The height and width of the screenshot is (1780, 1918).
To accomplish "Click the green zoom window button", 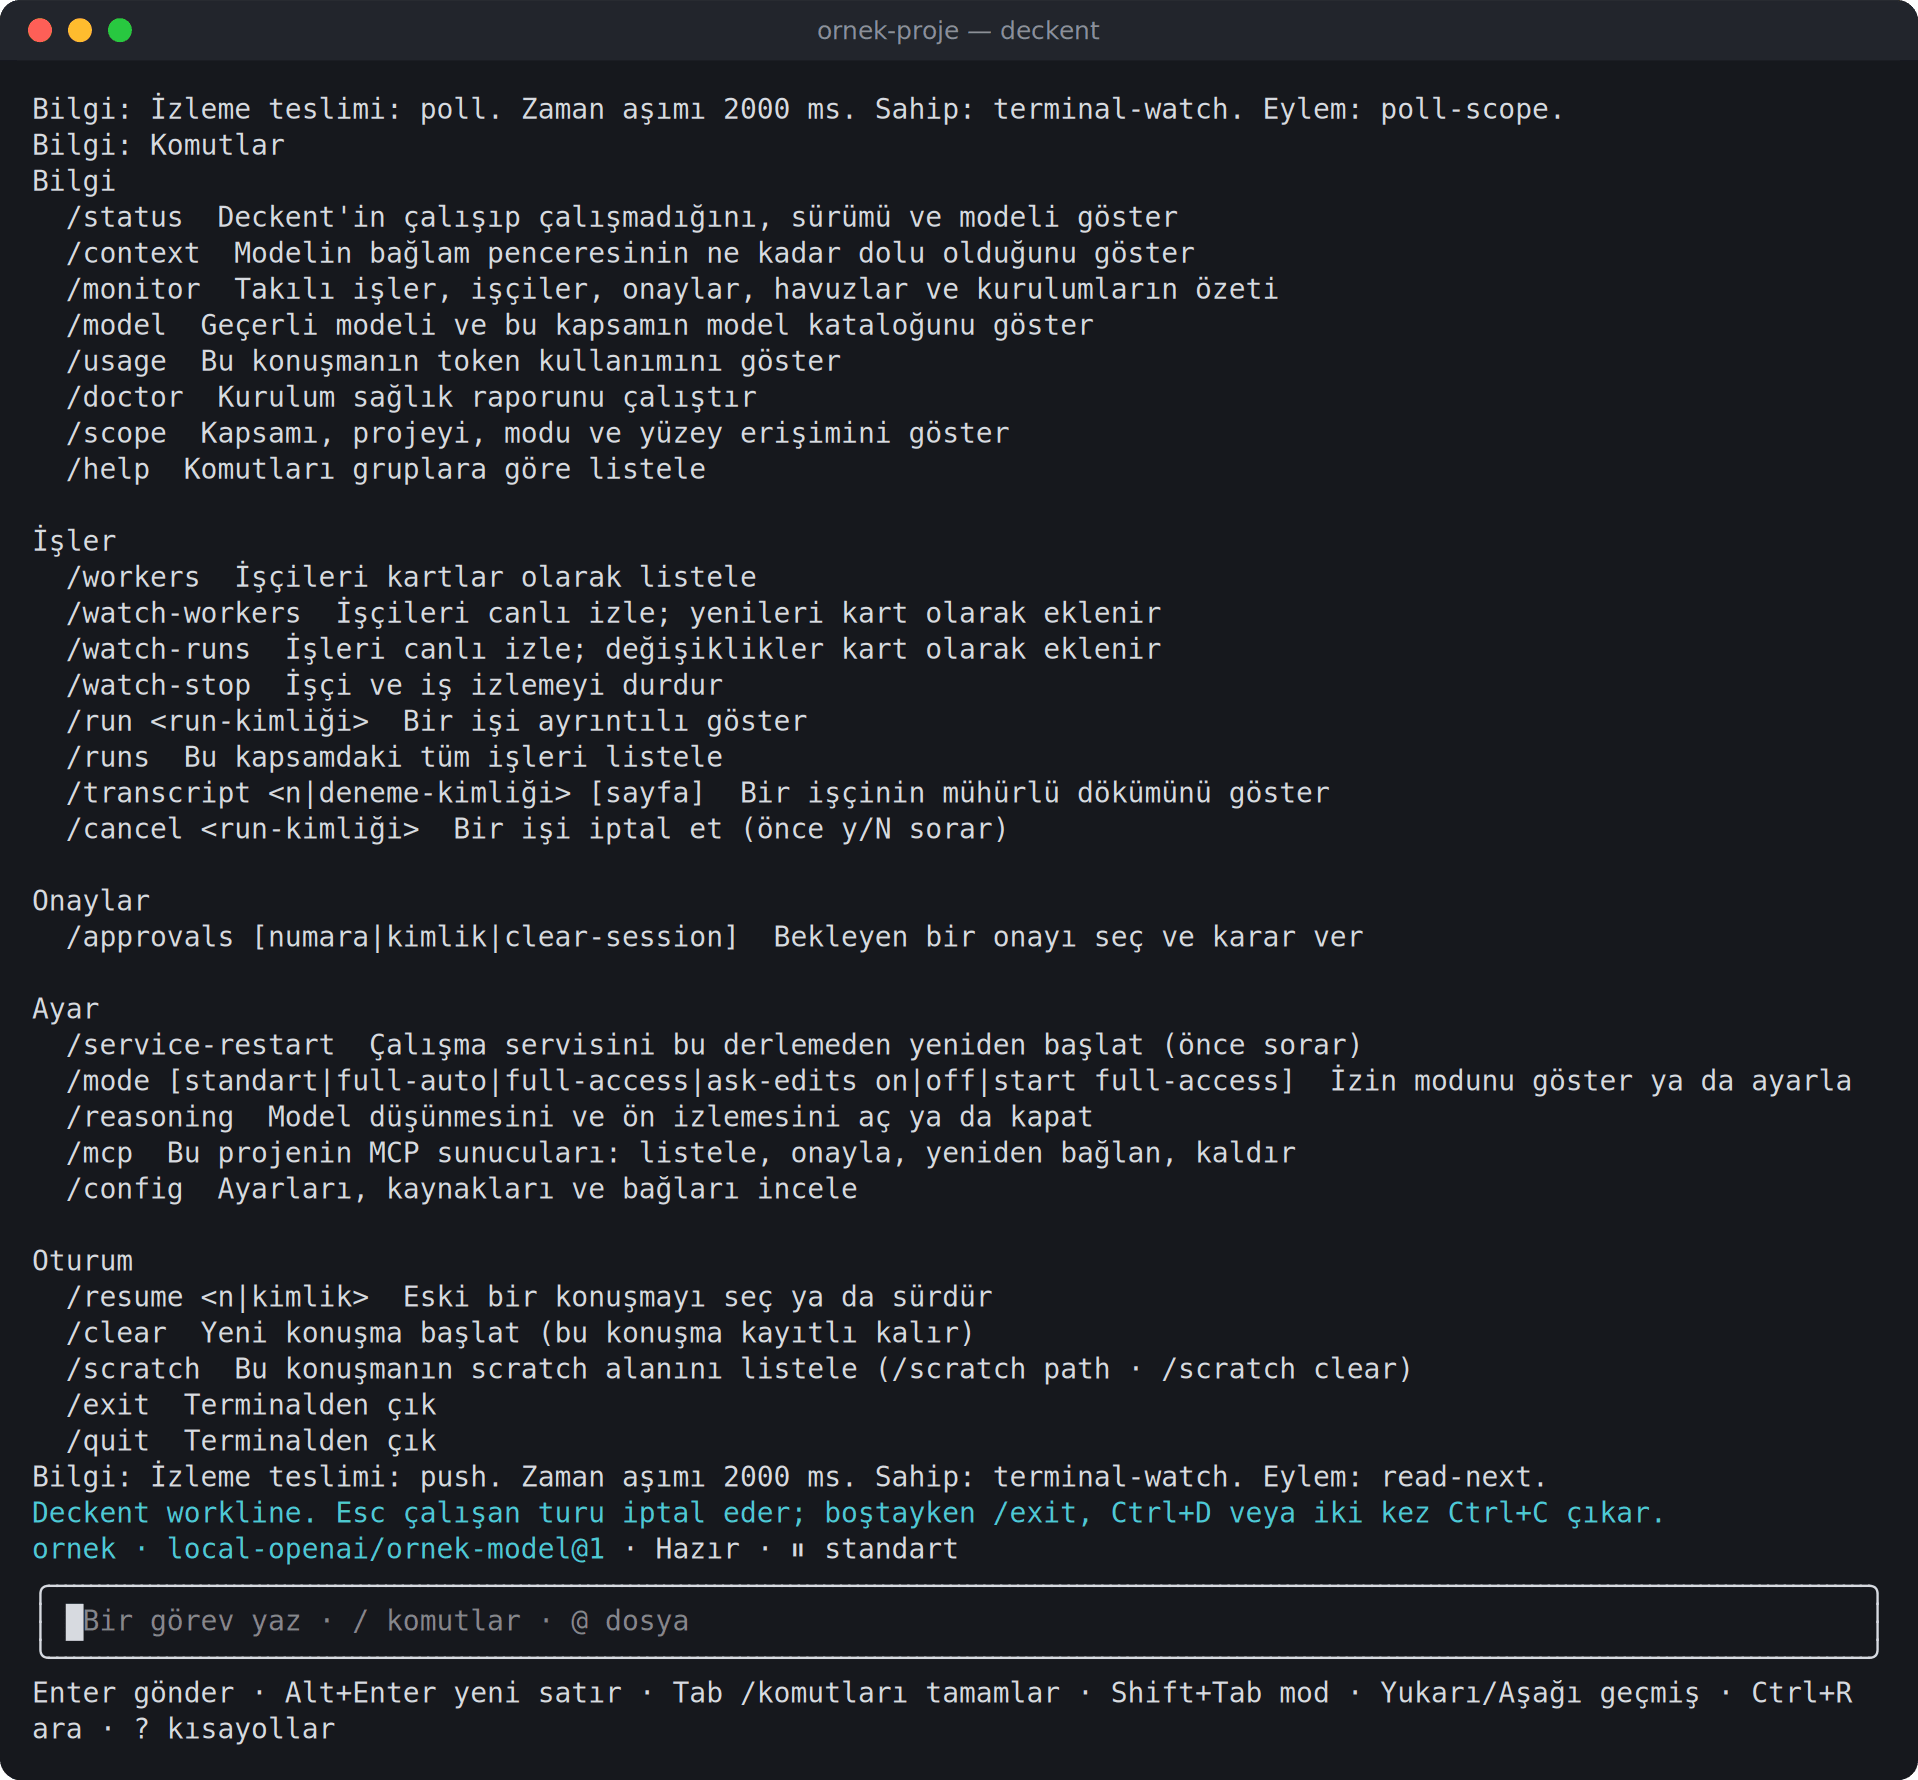I will pyautogui.click(x=120, y=30).
